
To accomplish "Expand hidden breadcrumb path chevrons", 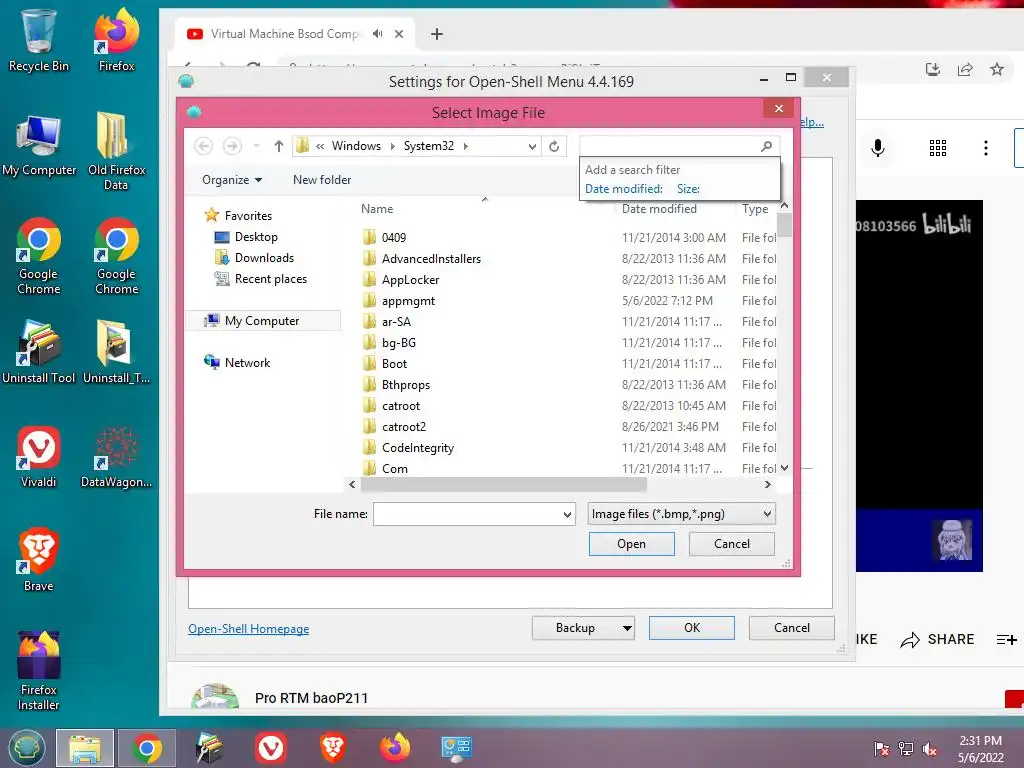I will [x=320, y=146].
